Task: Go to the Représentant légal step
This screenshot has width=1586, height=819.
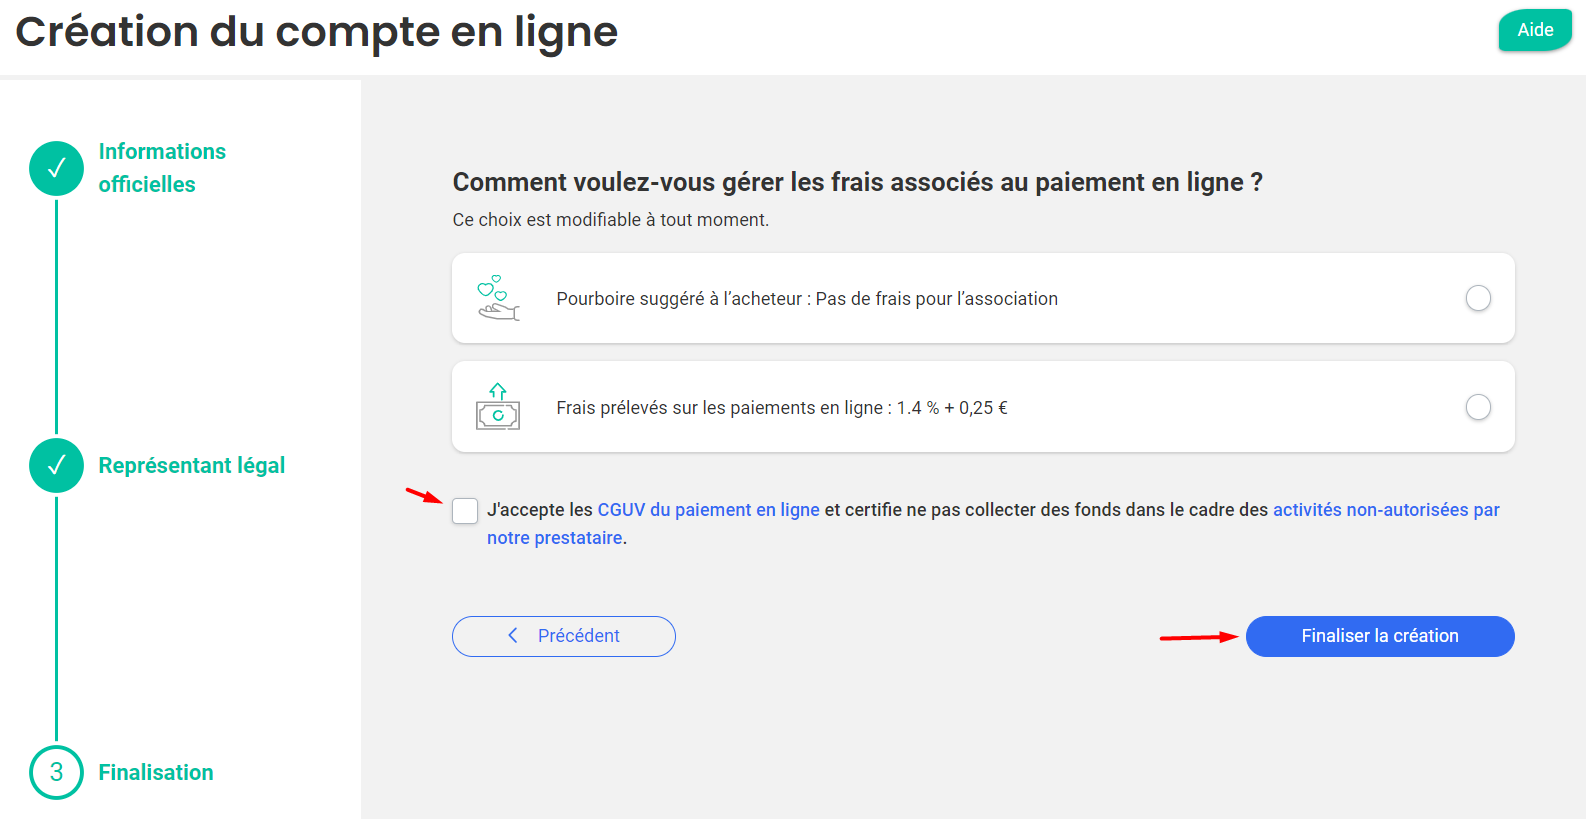Action: click(x=192, y=466)
